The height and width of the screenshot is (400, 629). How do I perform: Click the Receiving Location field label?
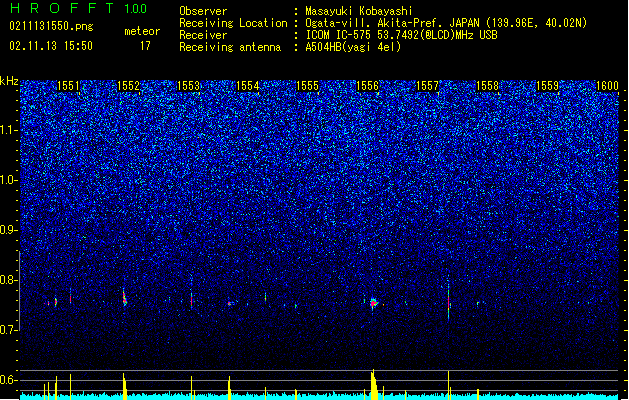click(233, 23)
